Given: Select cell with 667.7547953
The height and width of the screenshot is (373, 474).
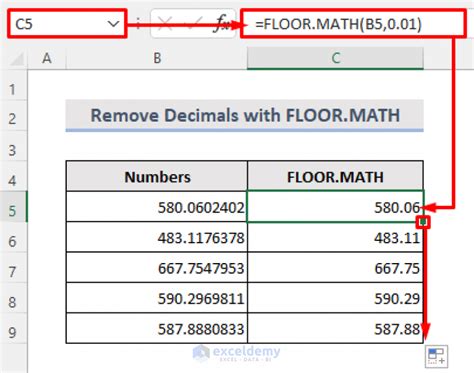Looking at the screenshot, I should (x=157, y=268).
